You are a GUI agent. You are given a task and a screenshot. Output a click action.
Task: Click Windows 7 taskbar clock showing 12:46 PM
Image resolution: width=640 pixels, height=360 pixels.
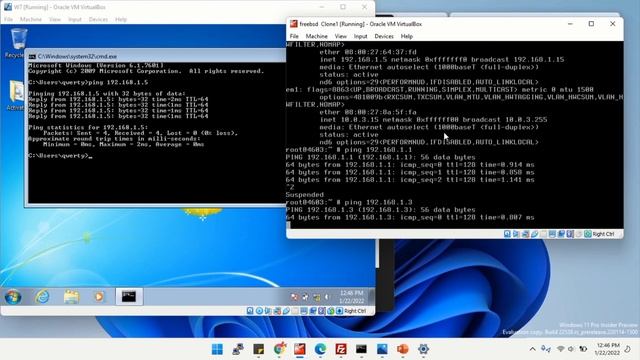pos(351,297)
